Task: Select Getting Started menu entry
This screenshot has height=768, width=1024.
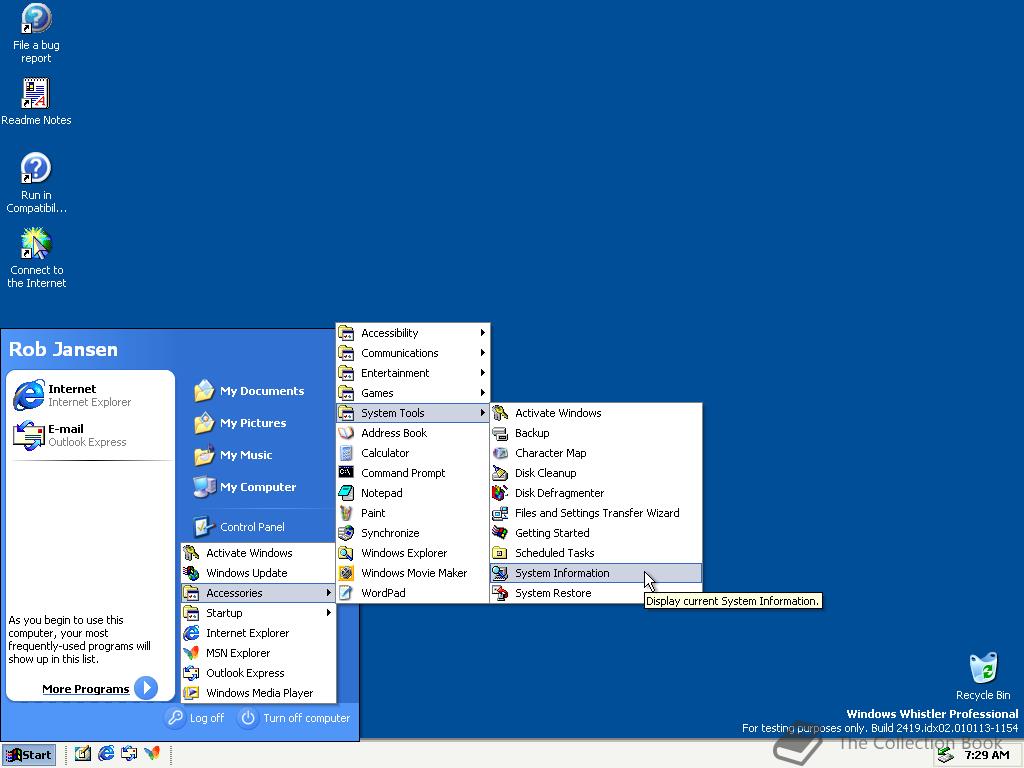Action: click(596, 533)
